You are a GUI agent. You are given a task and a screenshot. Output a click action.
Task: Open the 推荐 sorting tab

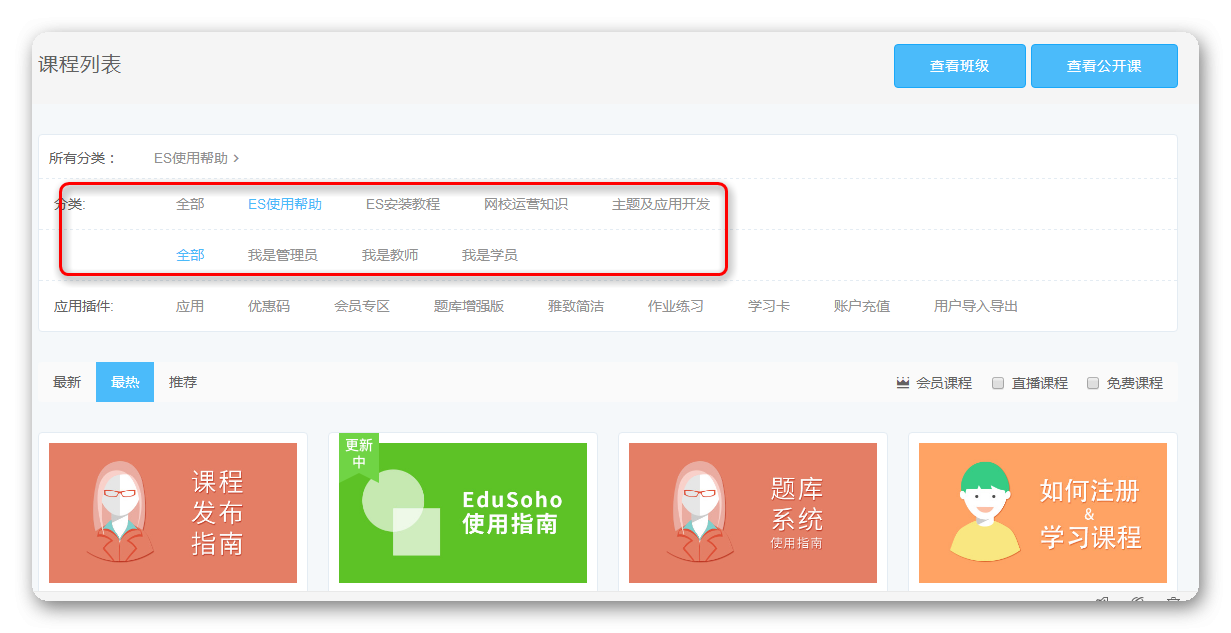(183, 382)
